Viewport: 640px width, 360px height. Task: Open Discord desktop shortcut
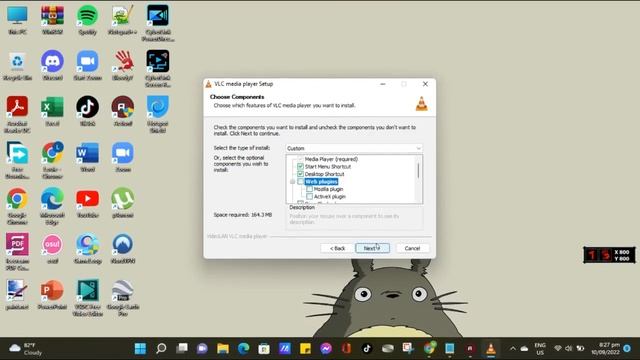coord(52,66)
